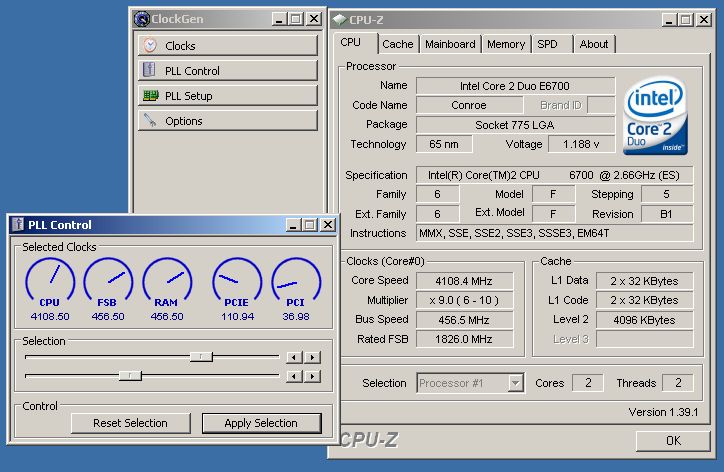Click the Intel Core 2 Duo logo
This screenshot has width=724, height=472.
656,115
